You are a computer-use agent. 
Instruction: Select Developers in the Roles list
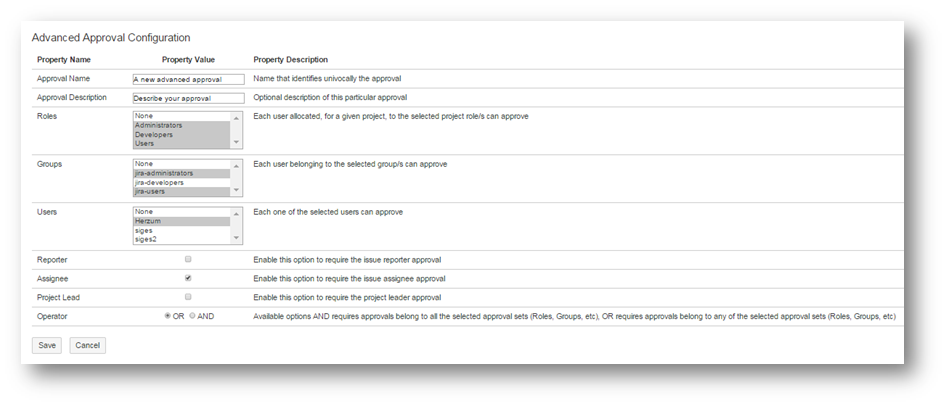click(x=180, y=134)
